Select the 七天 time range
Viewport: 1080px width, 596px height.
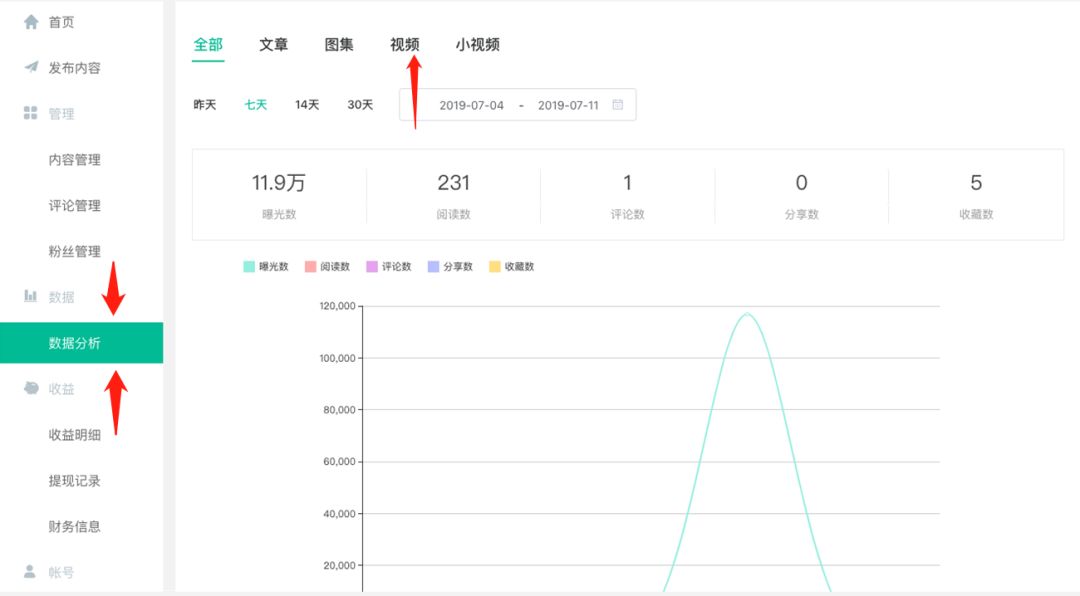(256, 105)
